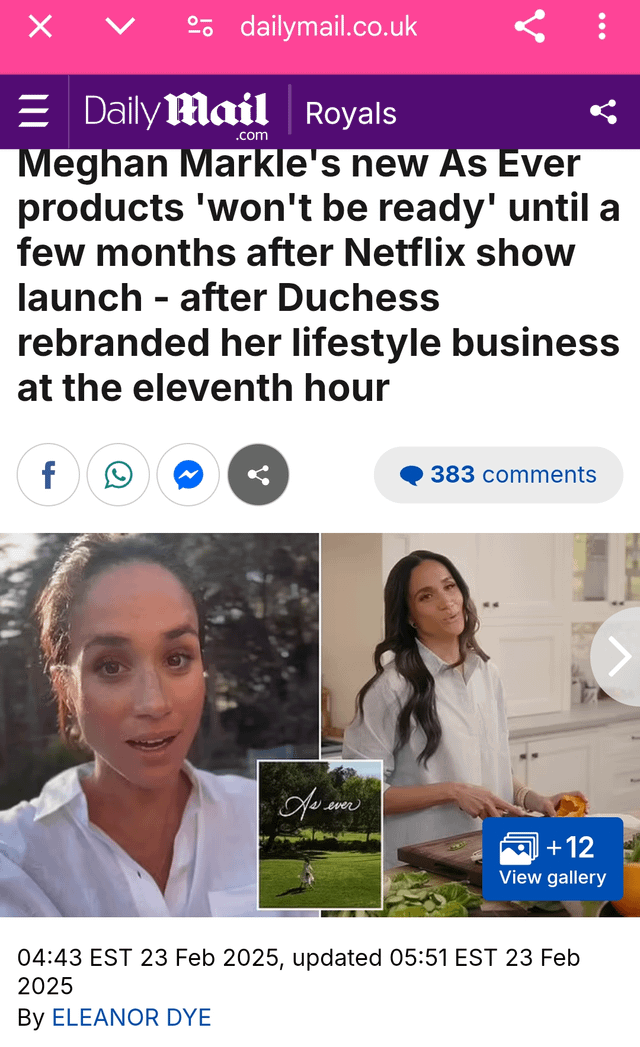Close the in-app browser tab
The width and height of the screenshot is (640, 1047).
(40, 27)
